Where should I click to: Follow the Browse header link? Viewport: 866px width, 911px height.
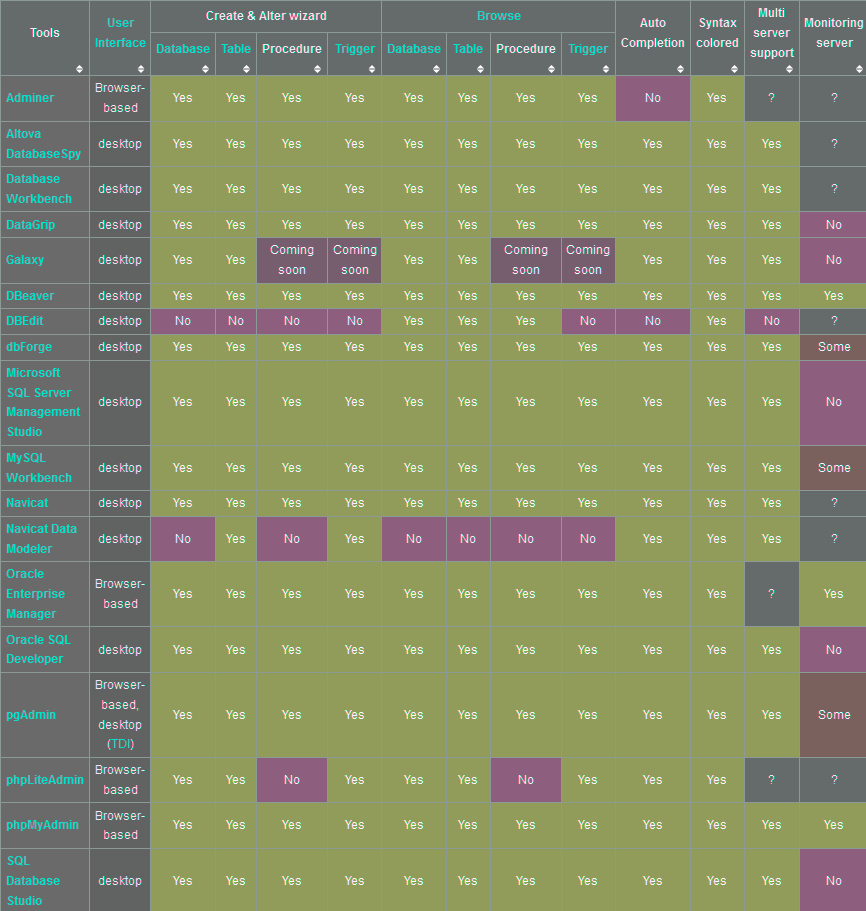click(499, 16)
